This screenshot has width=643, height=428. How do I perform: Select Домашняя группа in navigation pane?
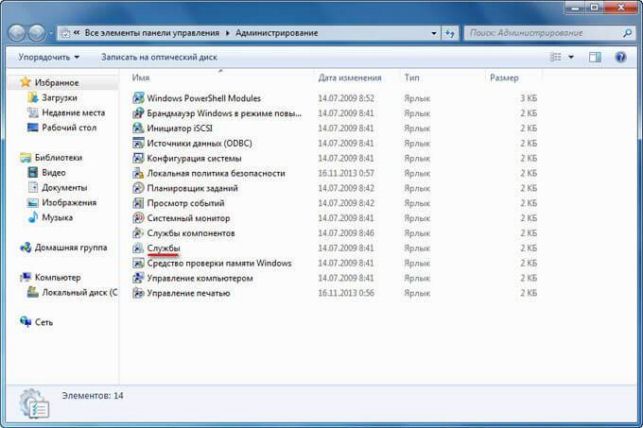(71, 247)
